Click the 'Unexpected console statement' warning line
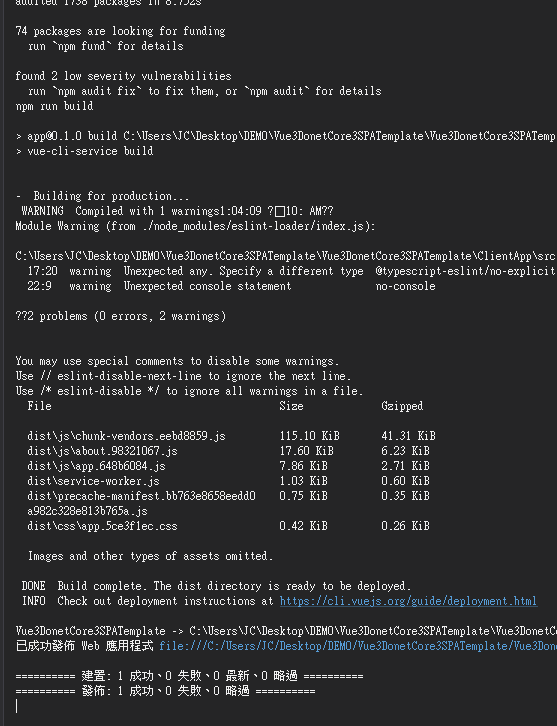The height and width of the screenshot is (726, 557). pos(231,286)
